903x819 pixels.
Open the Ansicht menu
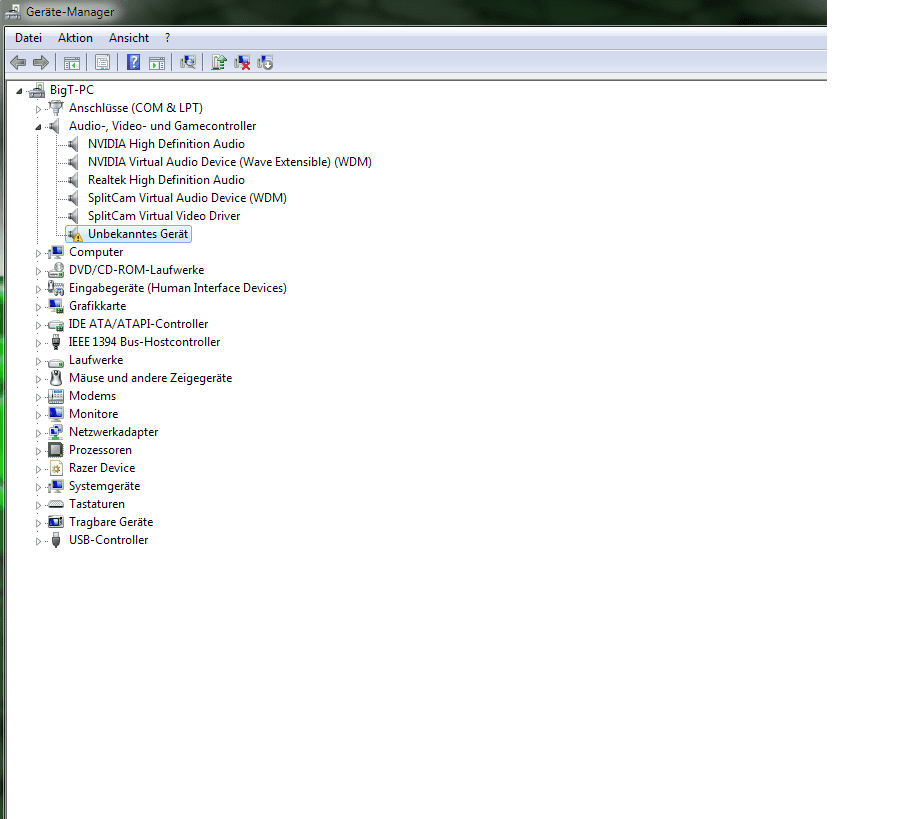(129, 38)
